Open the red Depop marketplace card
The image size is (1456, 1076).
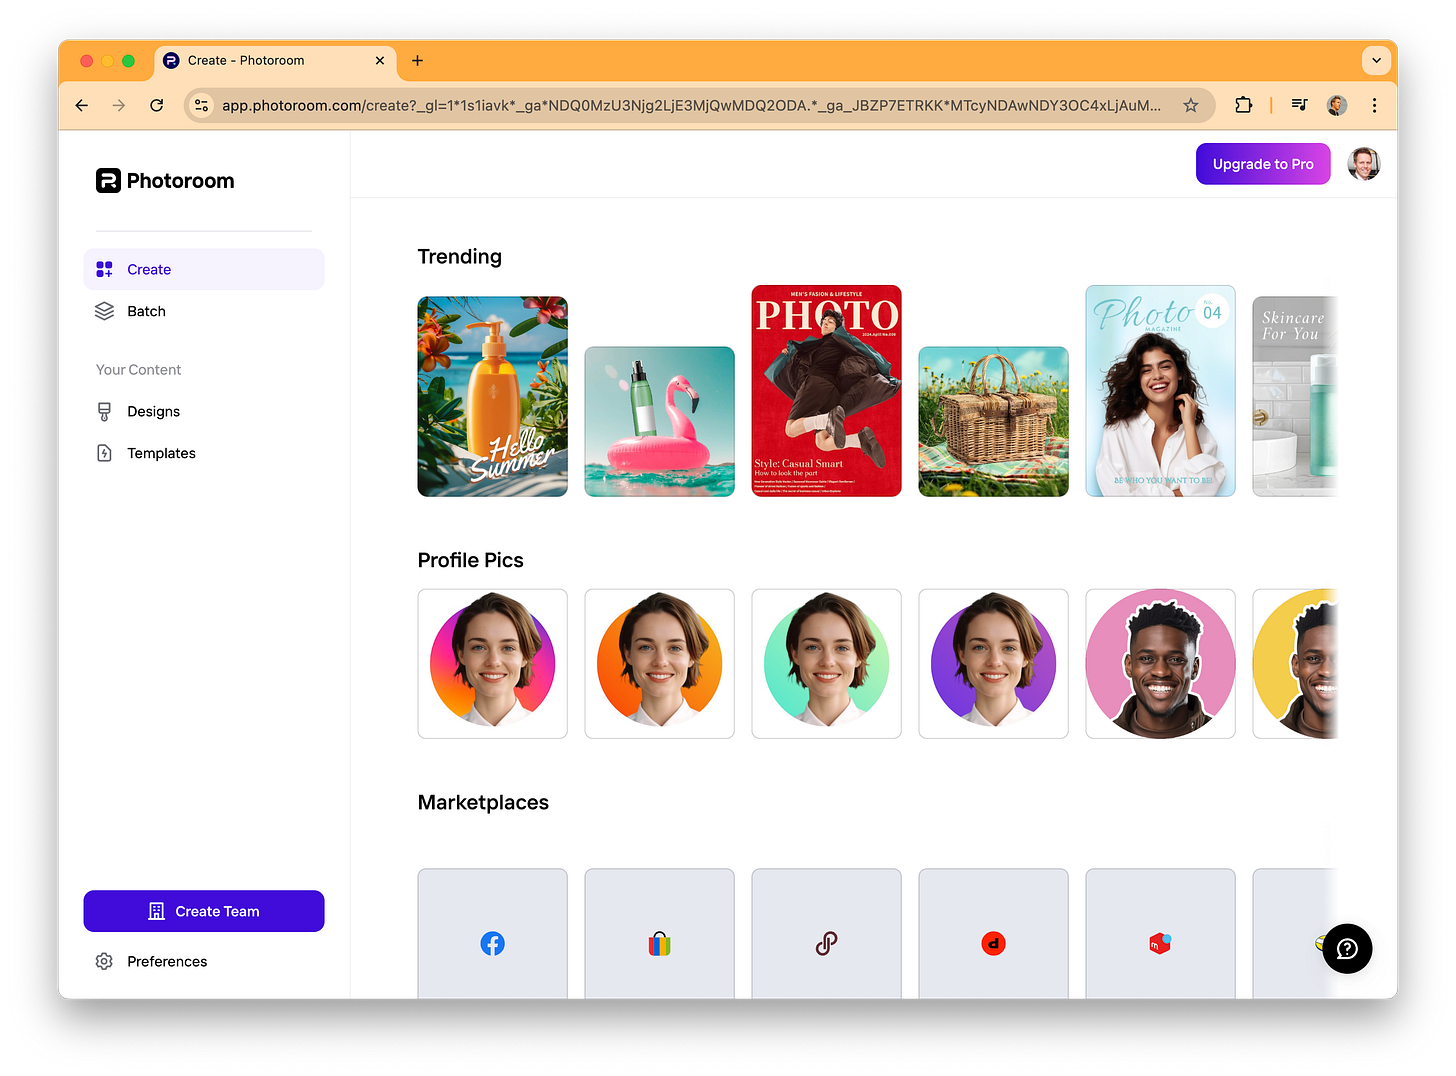pyautogui.click(x=993, y=933)
